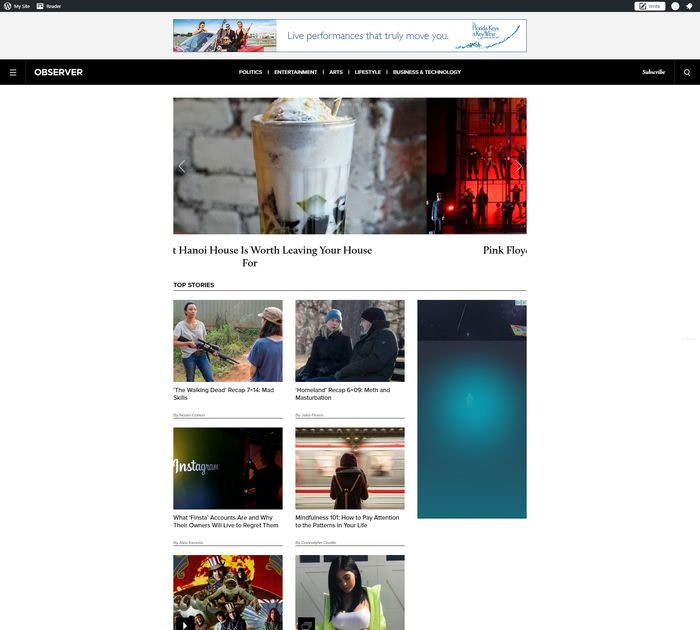Click the Uncle Sam hats poster thumbnail
The height and width of the screenshot is (630, 700).
tap(228, 592)
